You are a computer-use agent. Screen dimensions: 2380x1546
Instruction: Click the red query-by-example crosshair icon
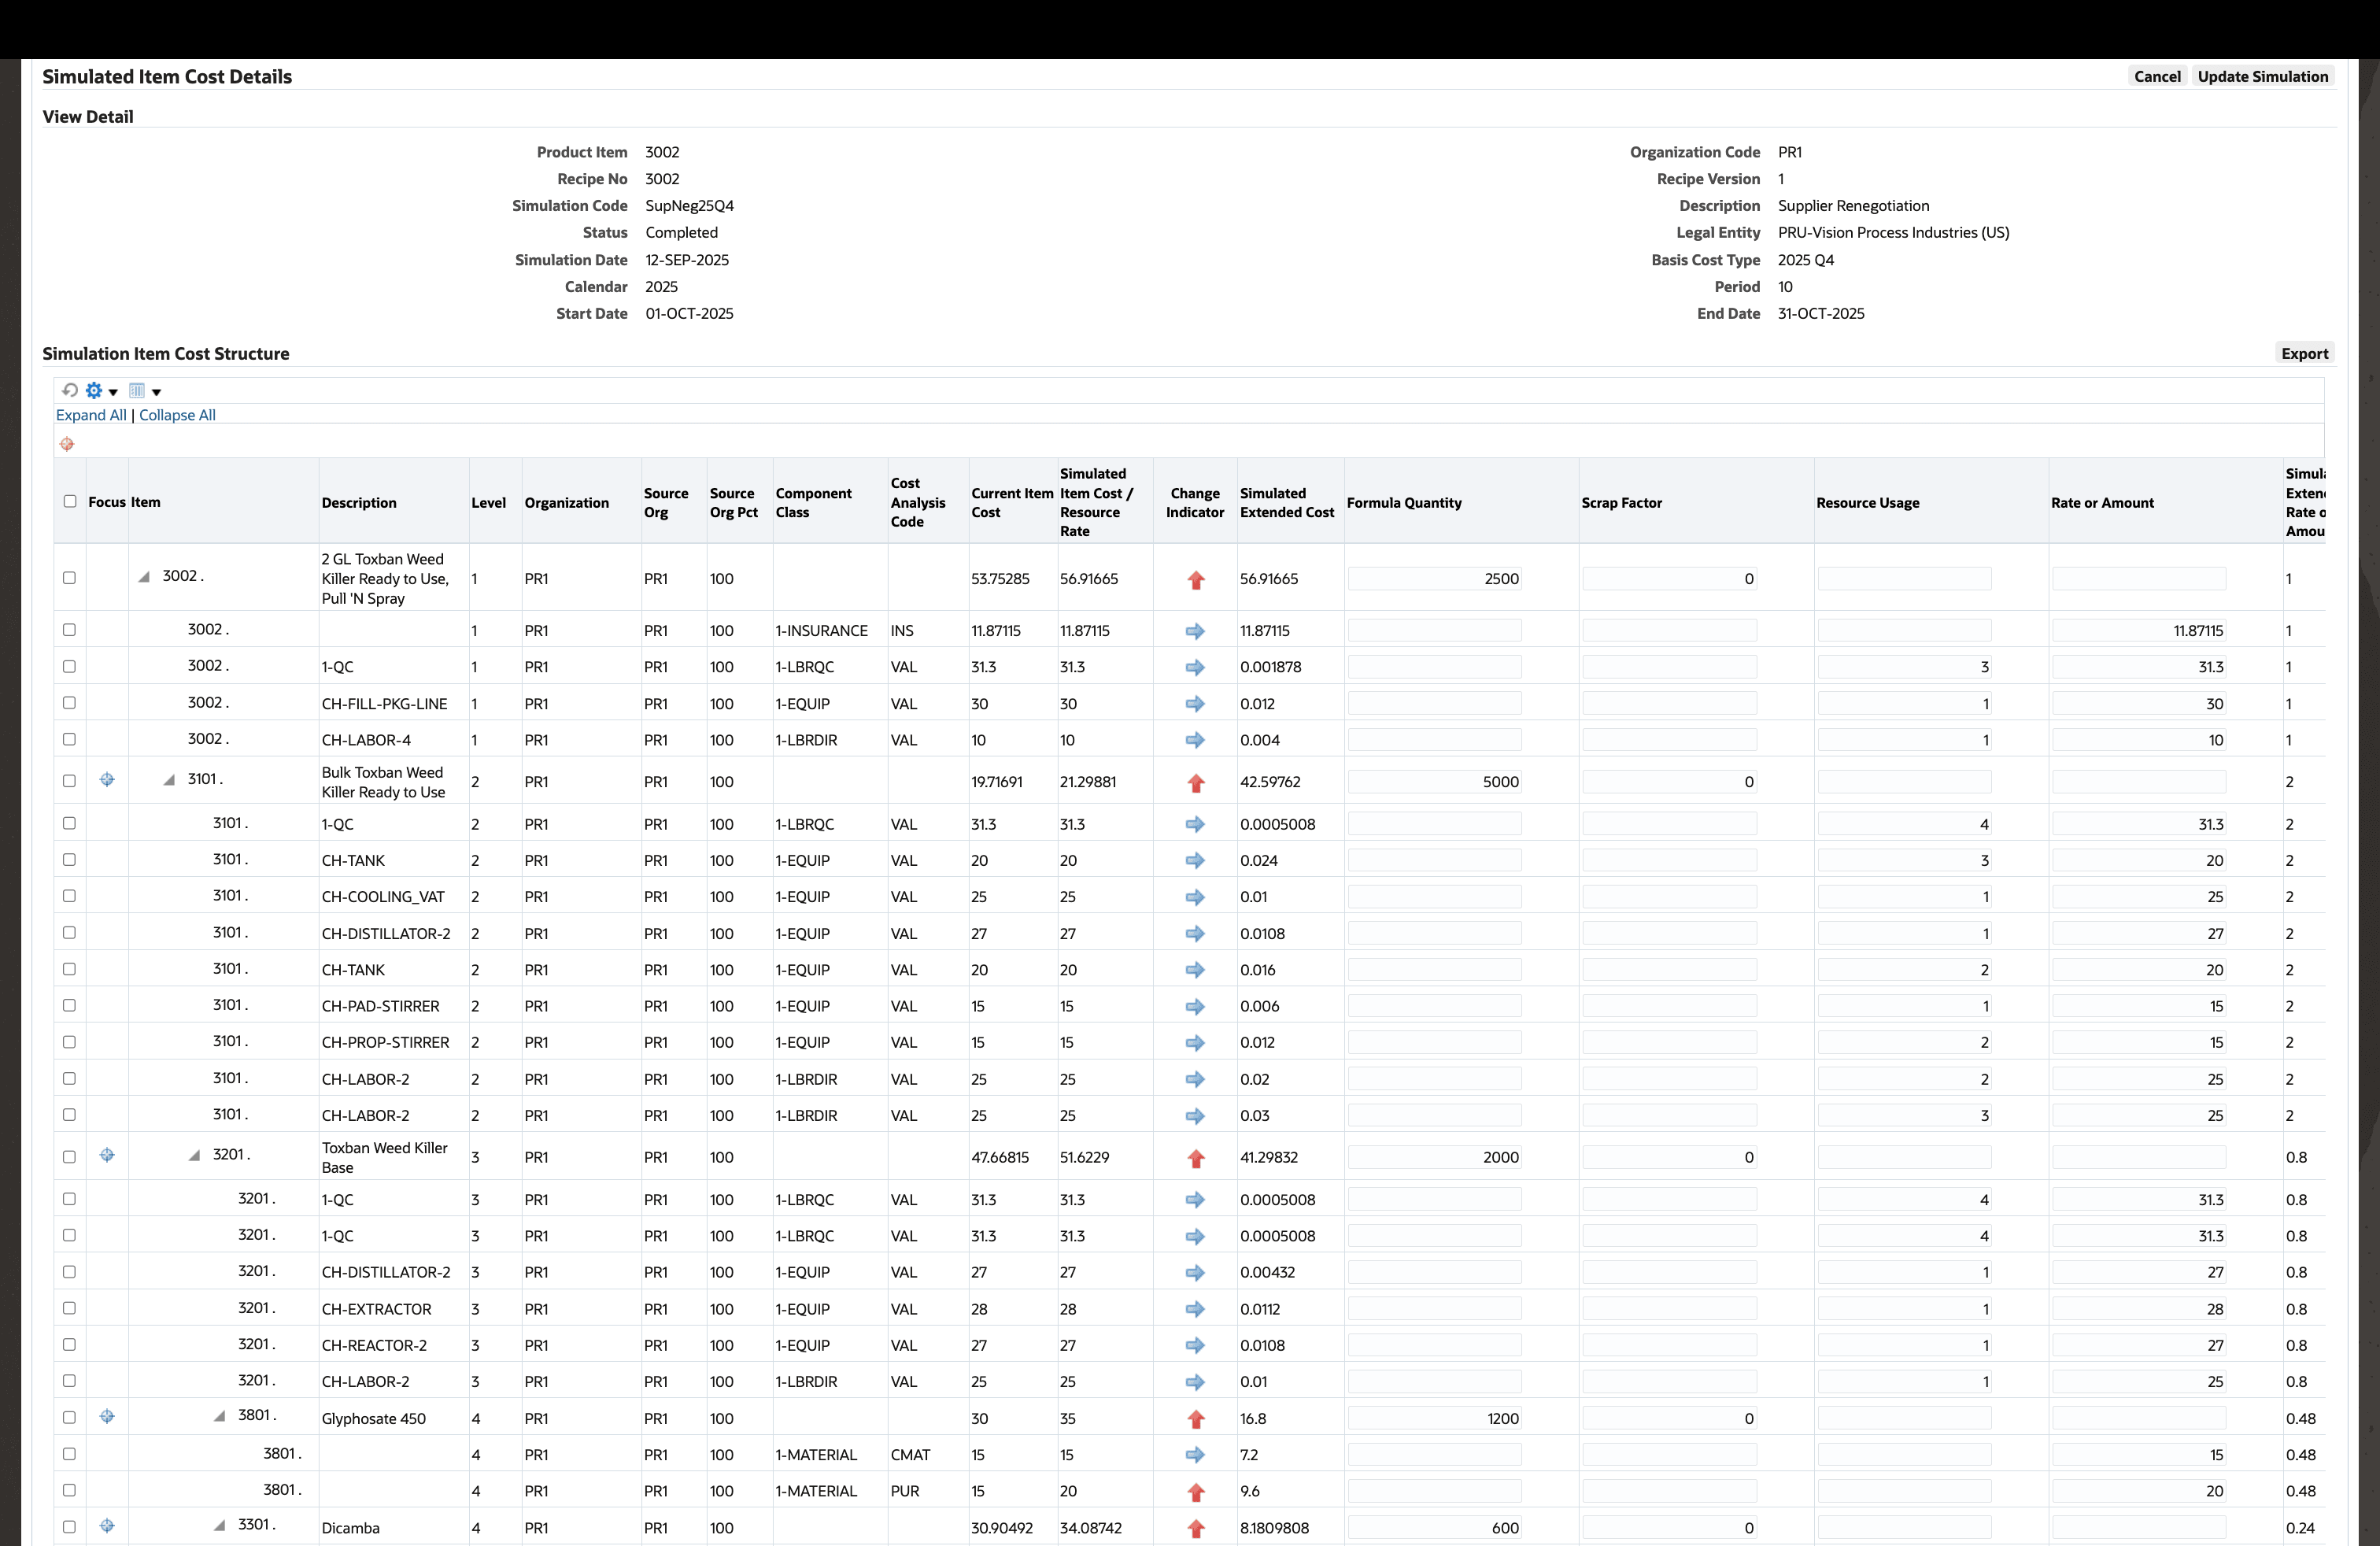click(68, 444)
